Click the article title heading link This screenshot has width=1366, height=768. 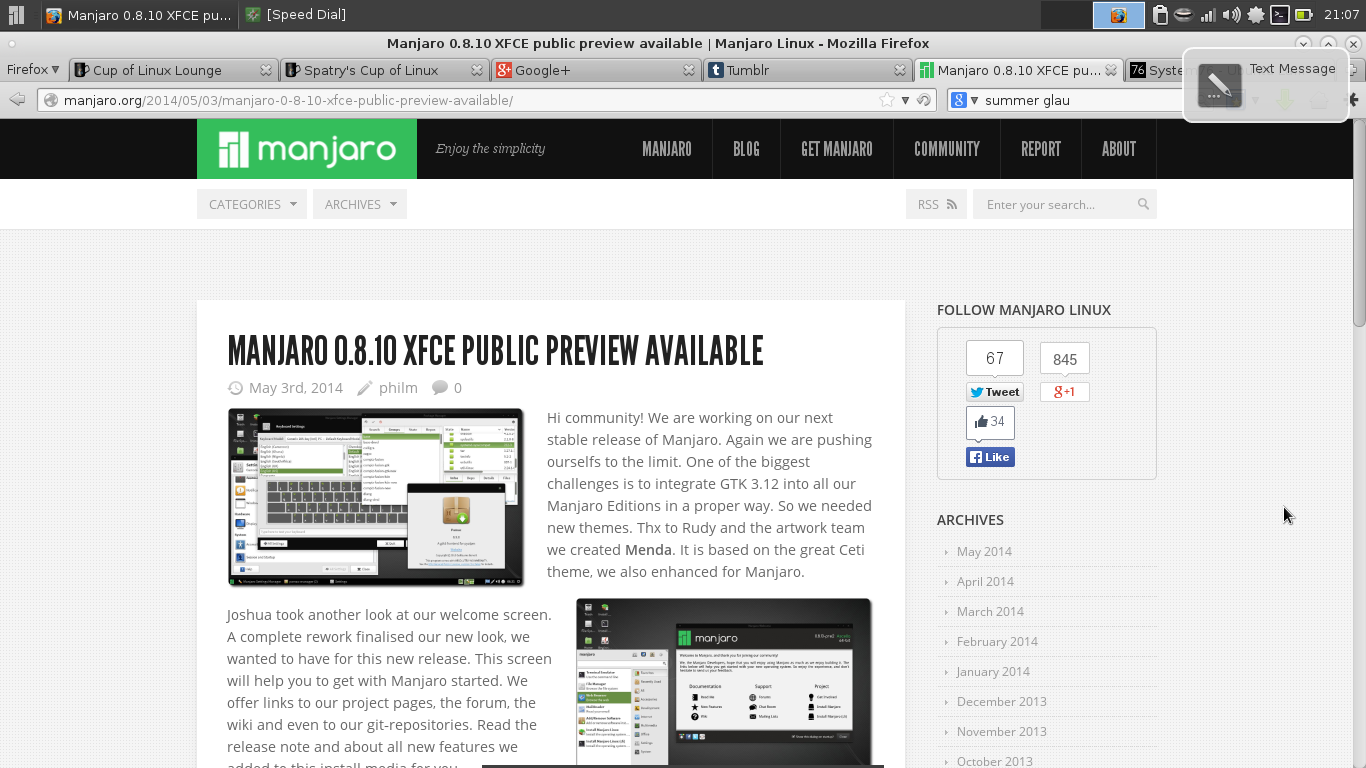495,351
